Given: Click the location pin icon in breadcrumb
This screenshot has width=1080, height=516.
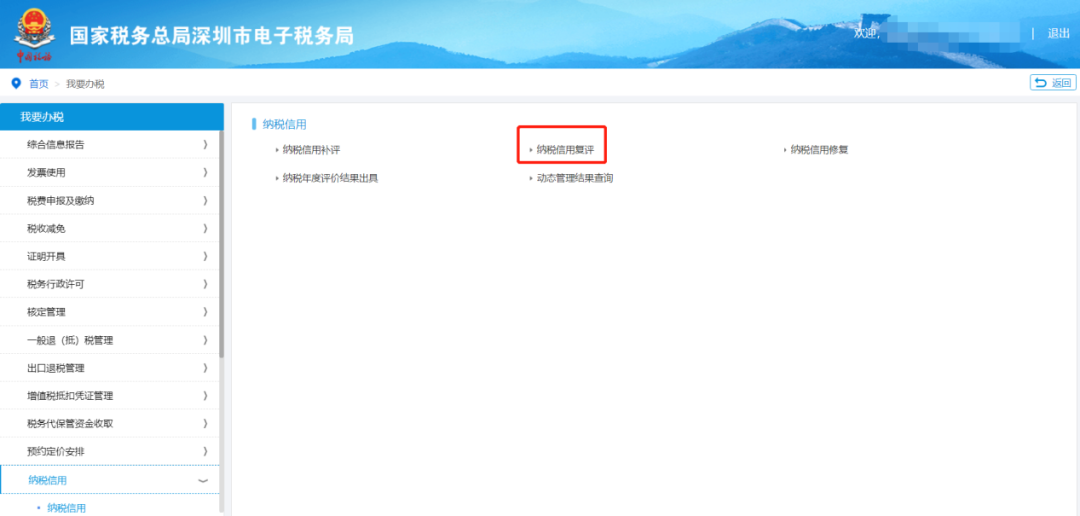Looking at the screenshot, I should pos(17,83).
